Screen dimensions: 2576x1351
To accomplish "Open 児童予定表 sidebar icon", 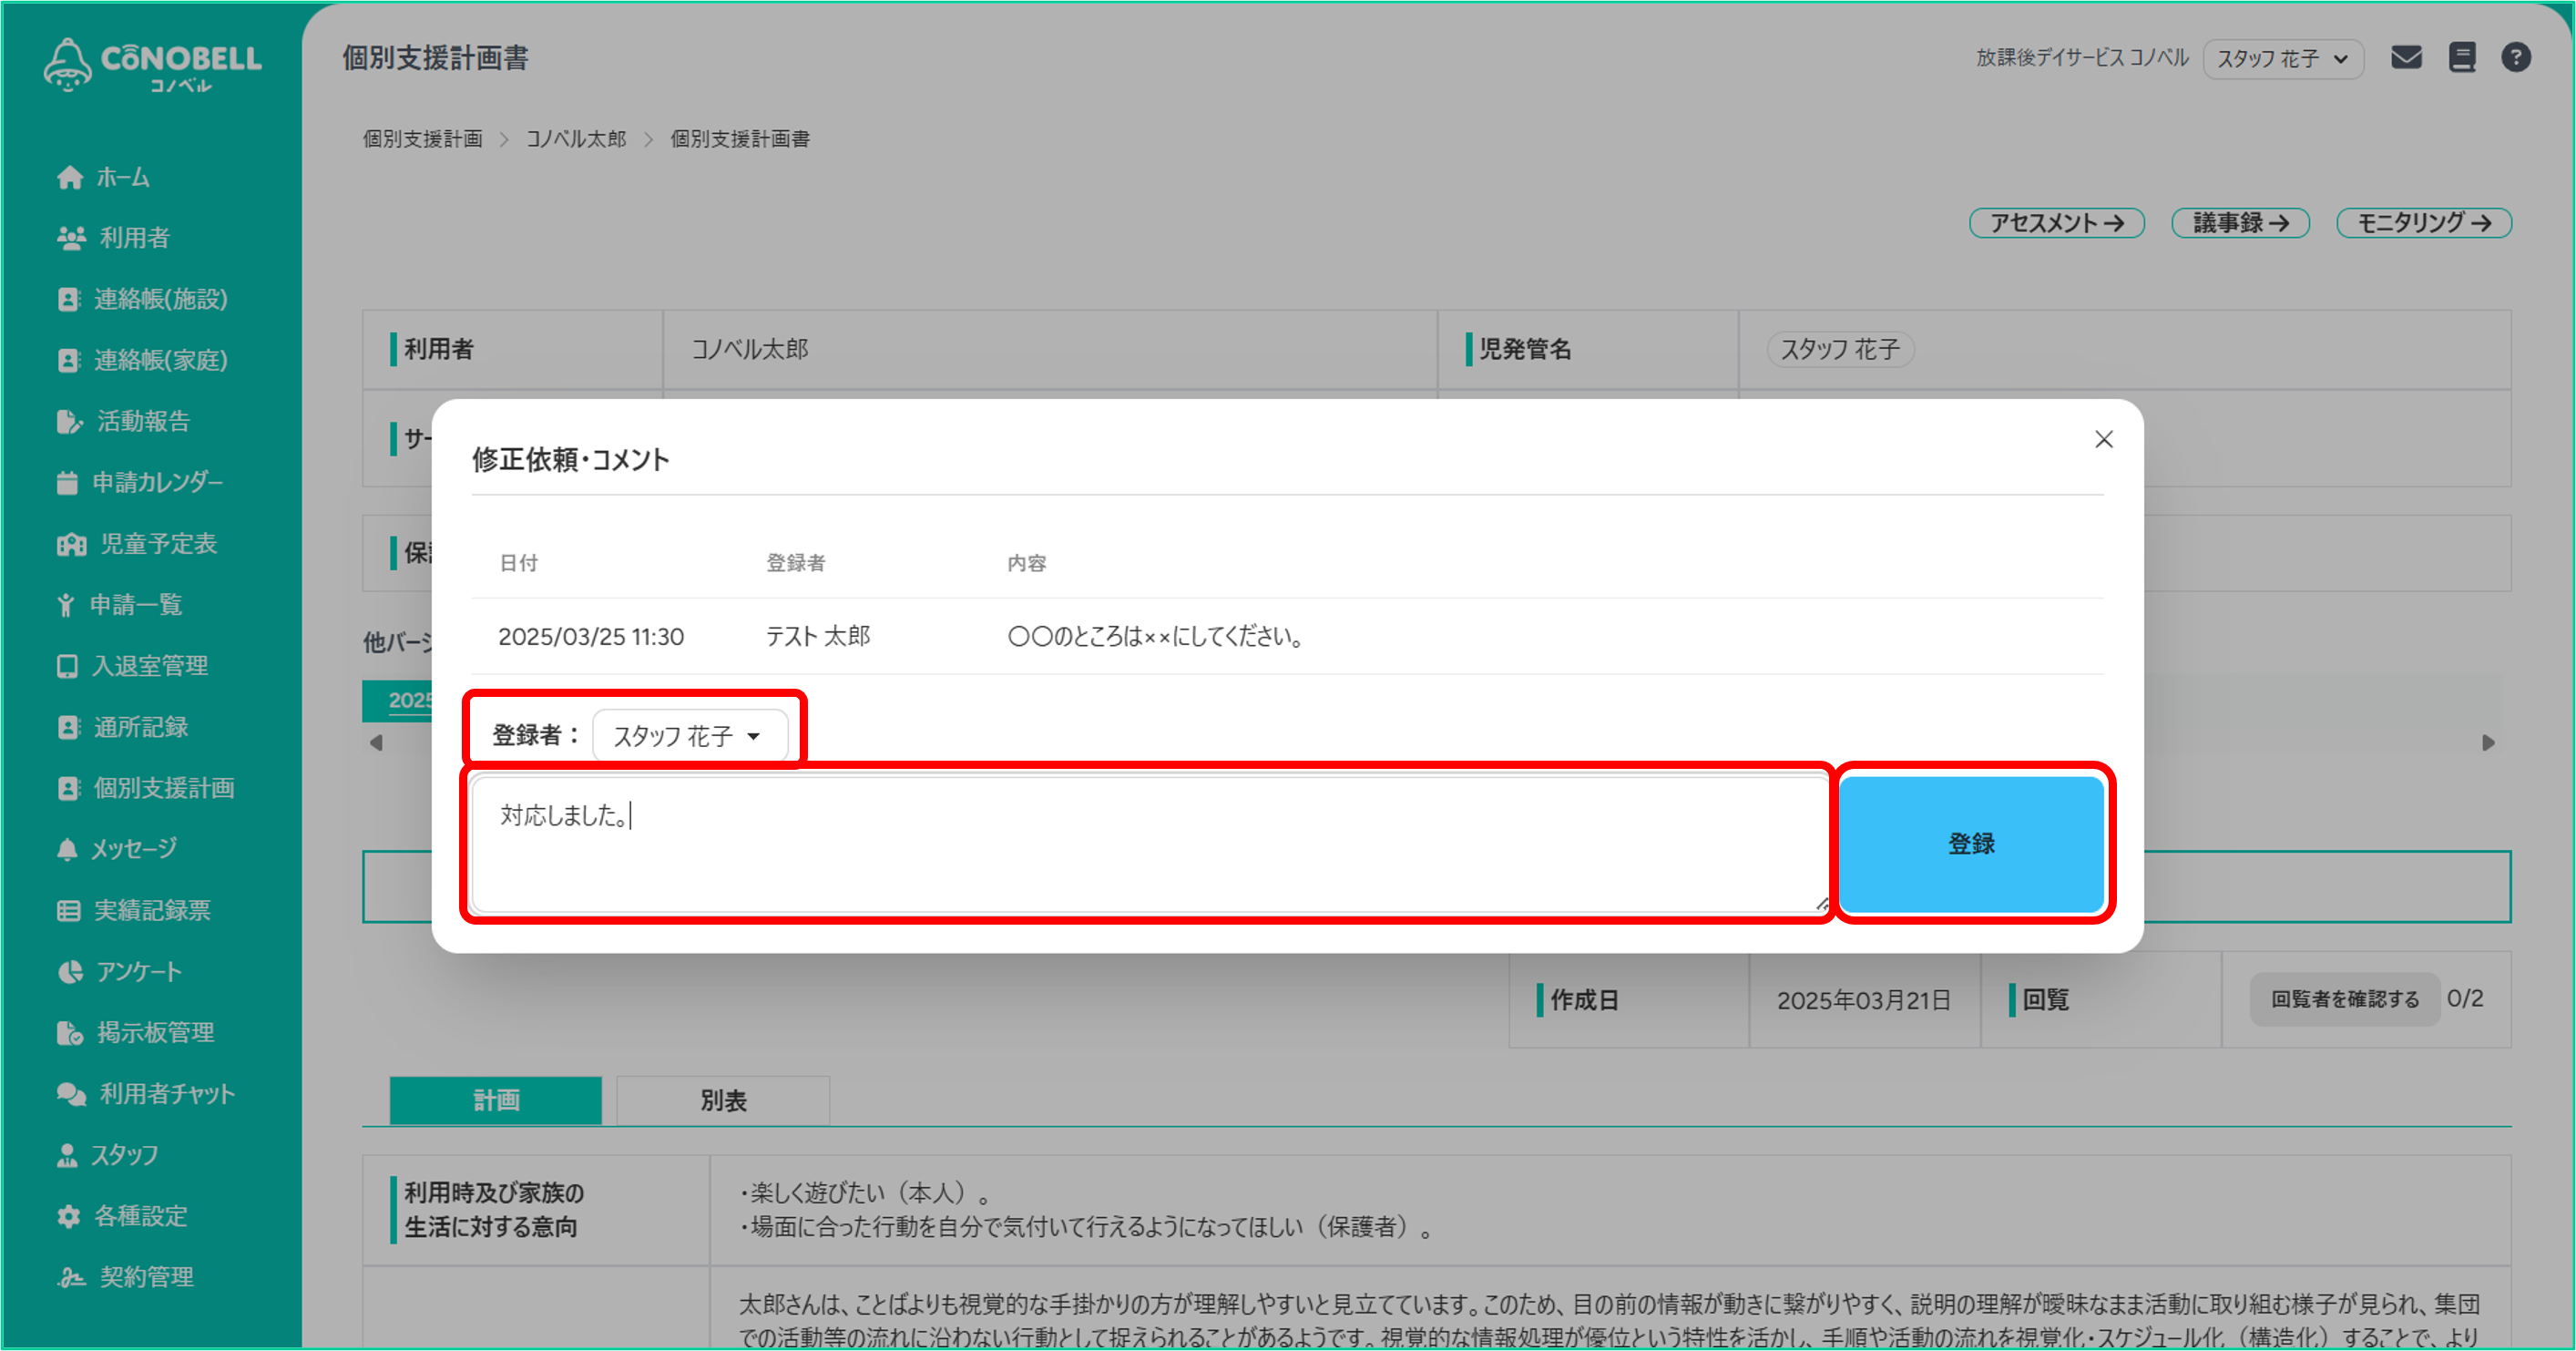I will click(71, 544).
